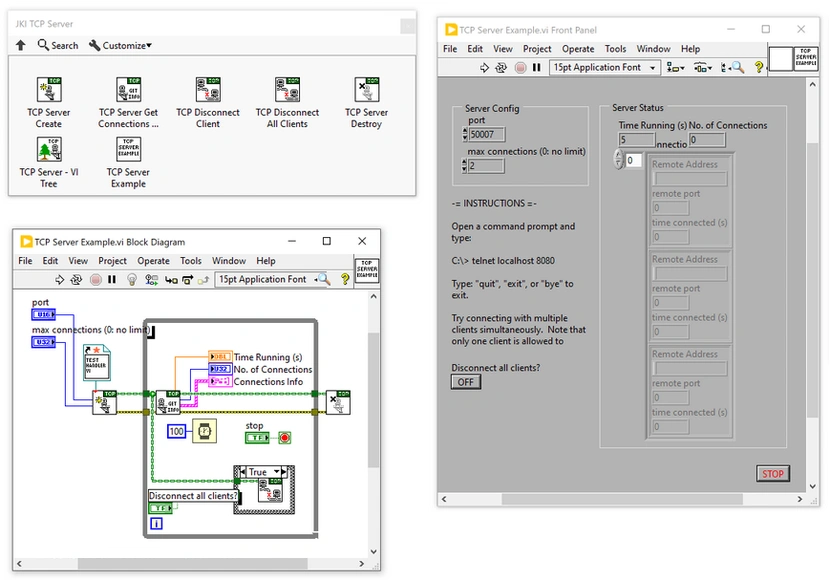This screenshot has height=580, width=830.
Task: Open the Operate menu in the Front Panel window
Action: [x=578, y=48]
